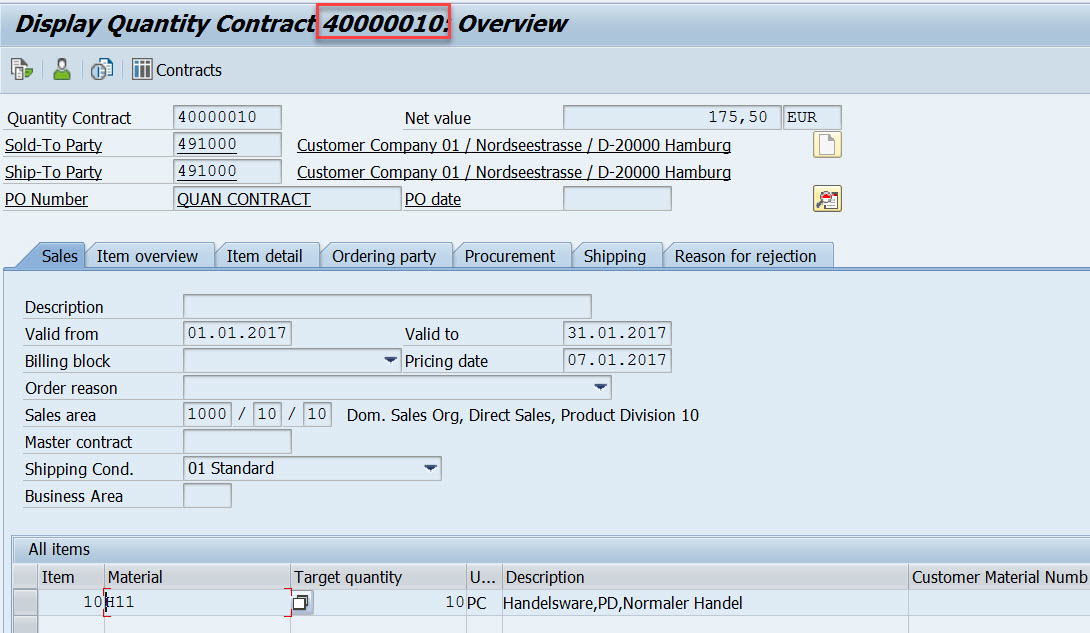The width and height of the screenshot is (1090, 633).
Task: Open the header output preview icon near PO date
Action: [x=827, y=198]
